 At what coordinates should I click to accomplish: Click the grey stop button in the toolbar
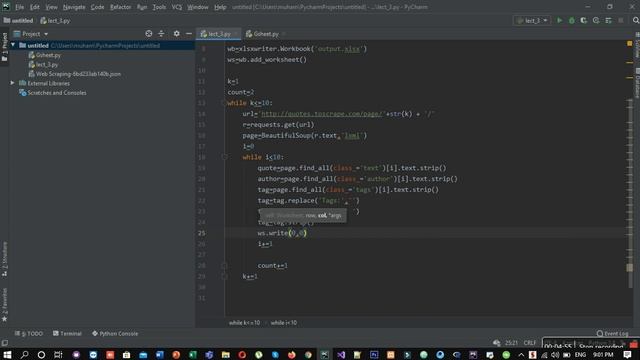click(621, 20)
